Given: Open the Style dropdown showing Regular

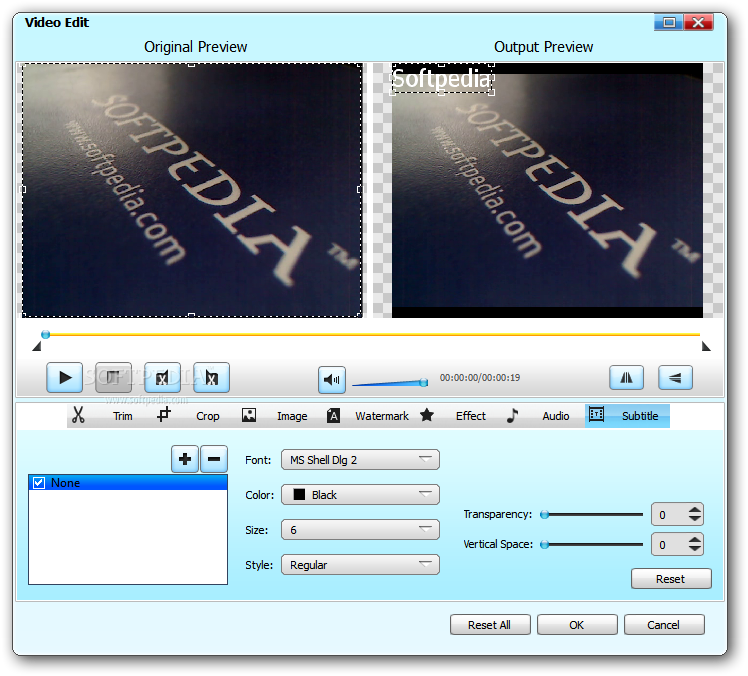Looking at the screenshot, I should tap(360, 565).
